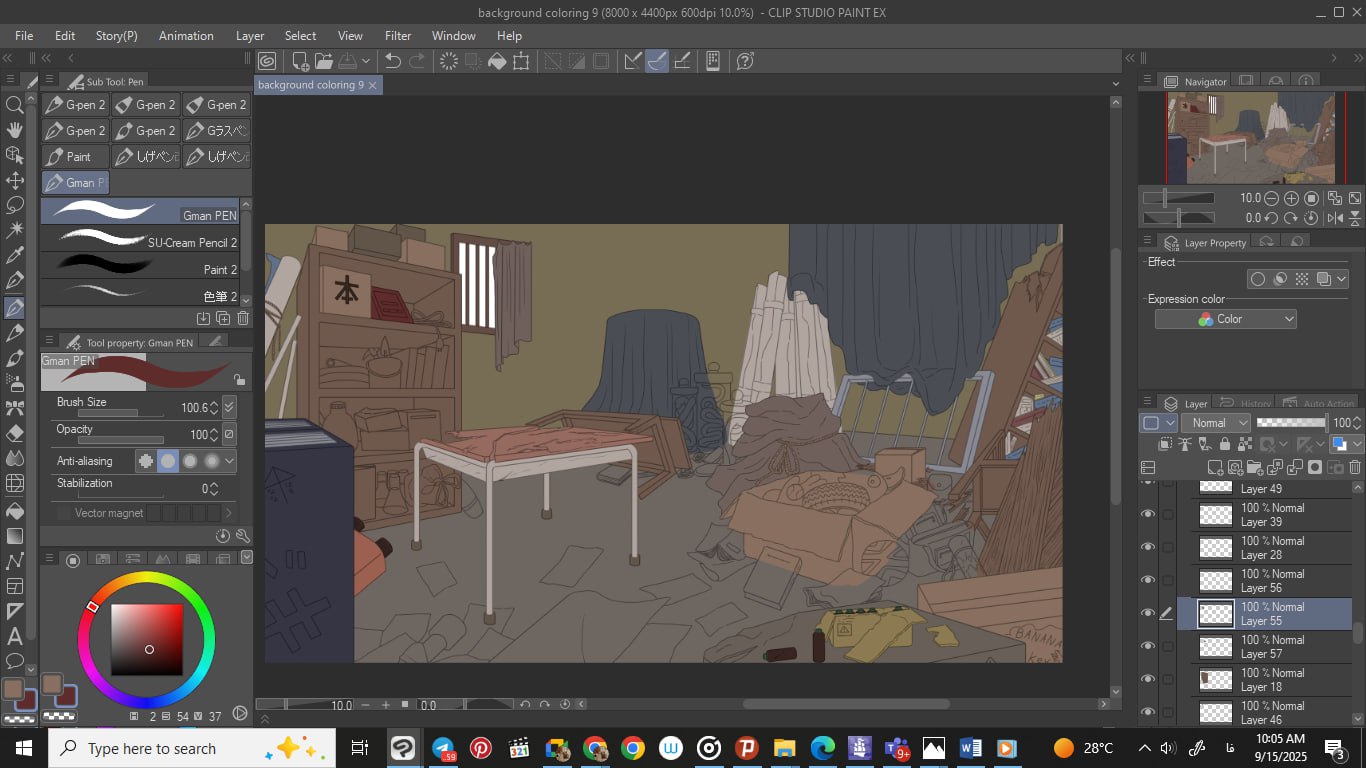Select the Paint sub tool group
This screenshot has width=1366, height=768.
click(75, 157)
